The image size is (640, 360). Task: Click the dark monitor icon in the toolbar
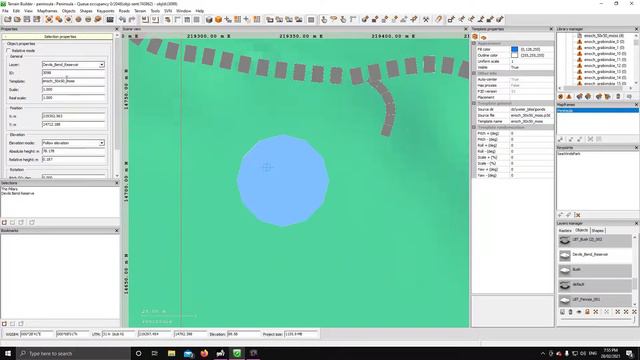tap(110, 19)
